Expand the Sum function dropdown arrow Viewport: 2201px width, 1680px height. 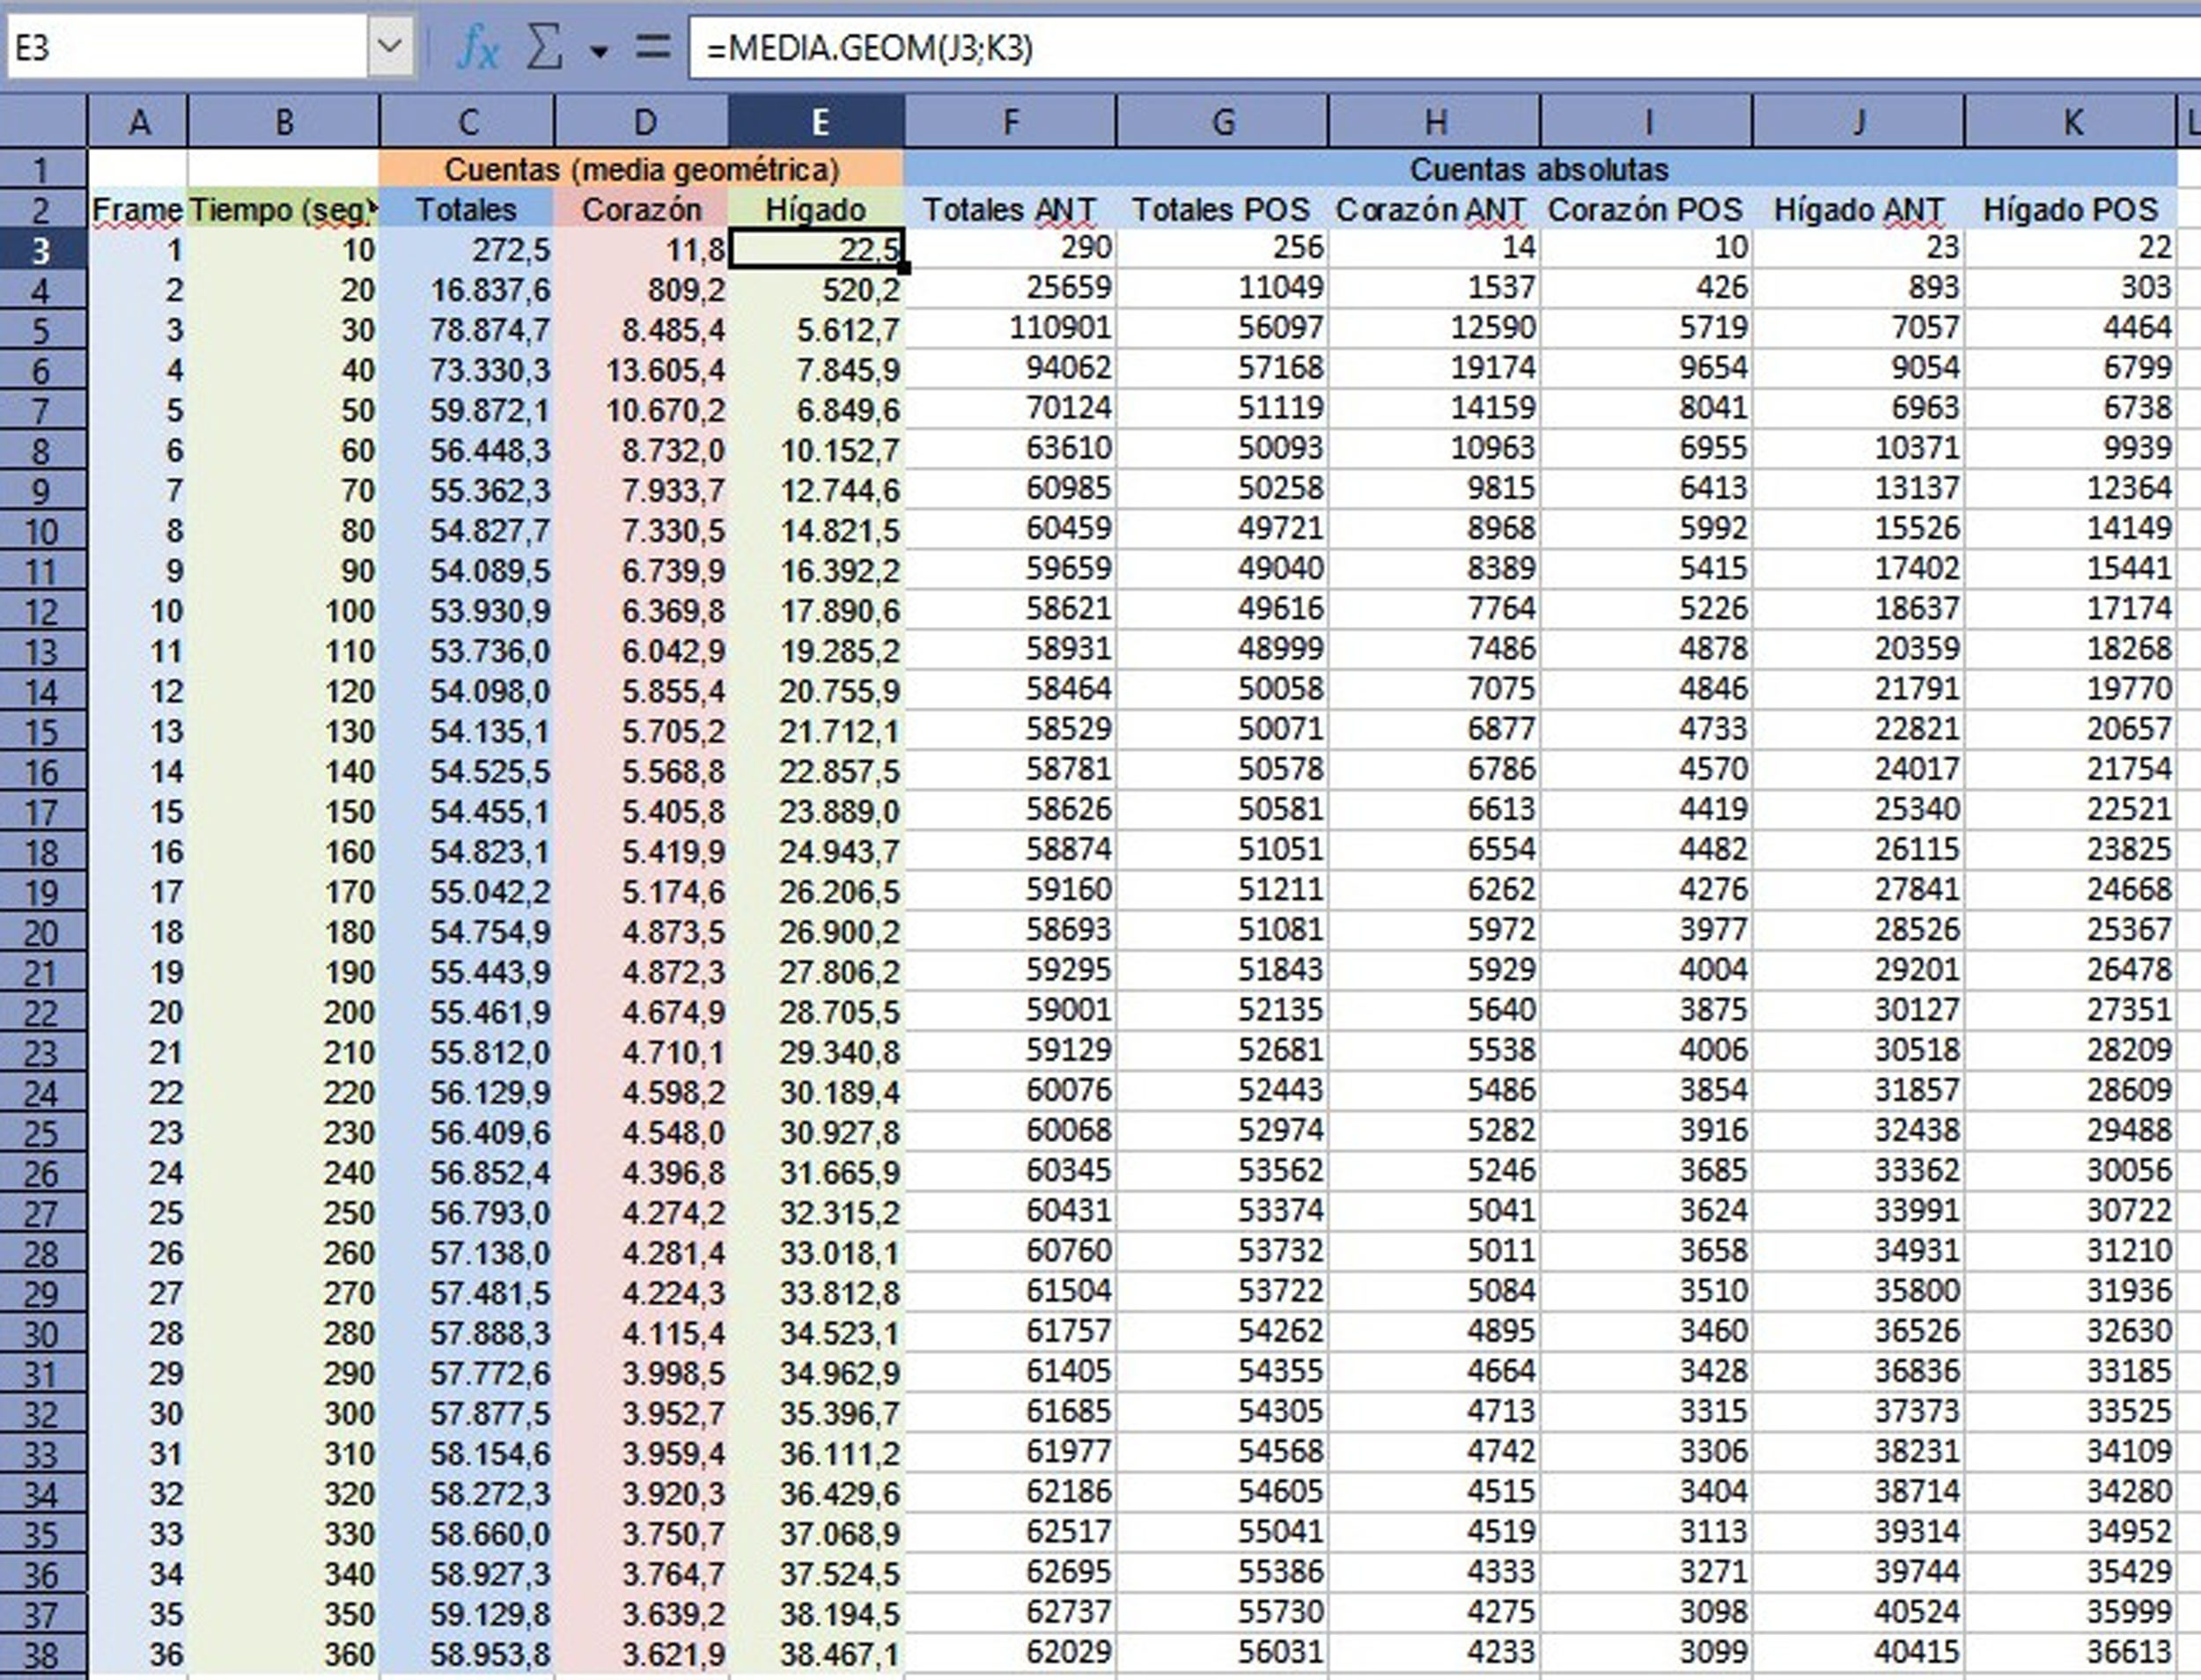599,51
